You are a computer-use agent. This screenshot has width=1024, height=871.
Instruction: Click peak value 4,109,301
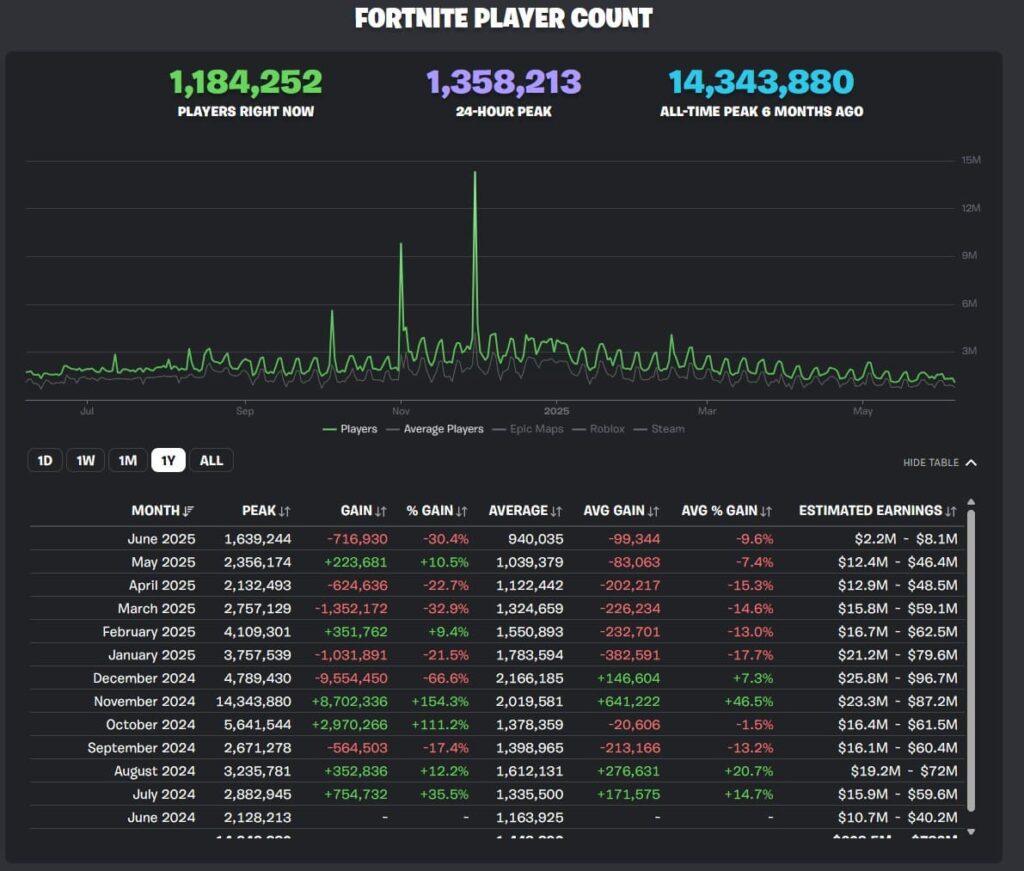(x=258, y=631)
